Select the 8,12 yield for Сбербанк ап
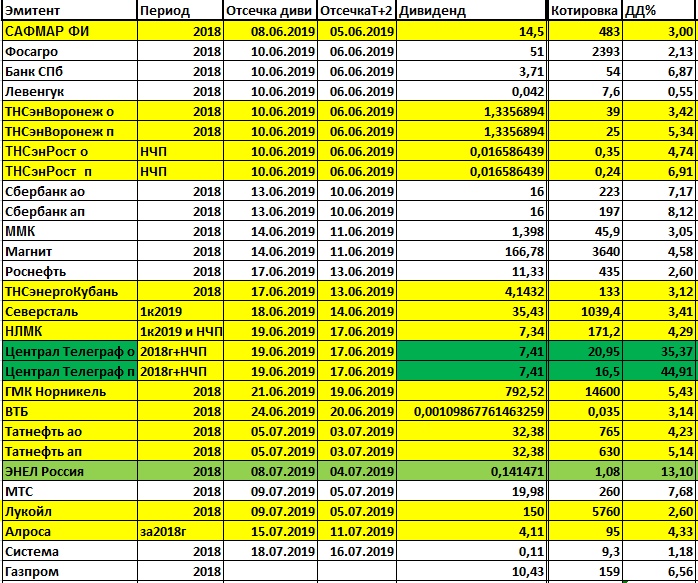The width and height of the screenshot is (698, 583). tap(660, 211)
